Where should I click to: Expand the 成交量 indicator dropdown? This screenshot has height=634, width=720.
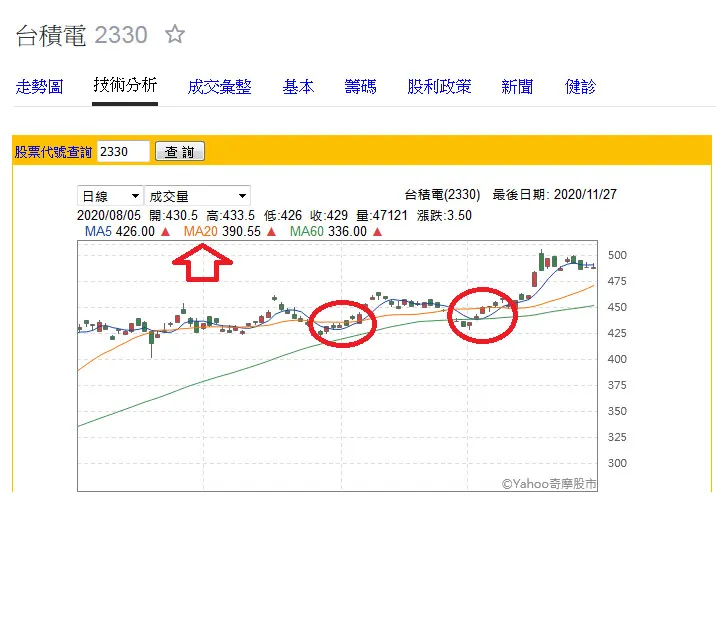197,196
